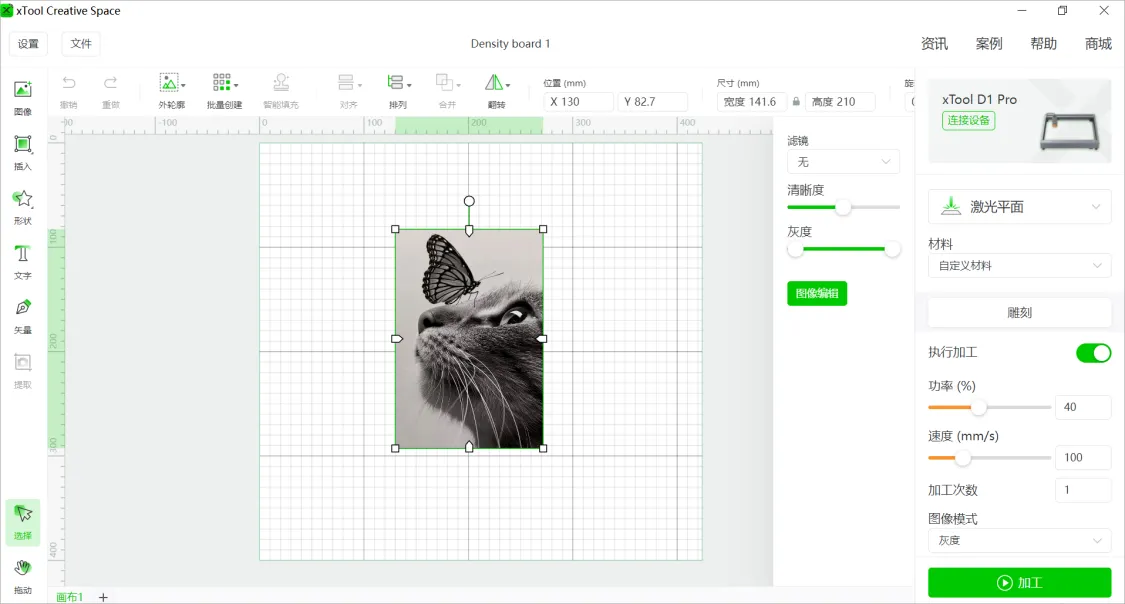Expand the 外轮廓 dropdown arrow
Screen dimensions: 1125x604
[x=184, y=85]
